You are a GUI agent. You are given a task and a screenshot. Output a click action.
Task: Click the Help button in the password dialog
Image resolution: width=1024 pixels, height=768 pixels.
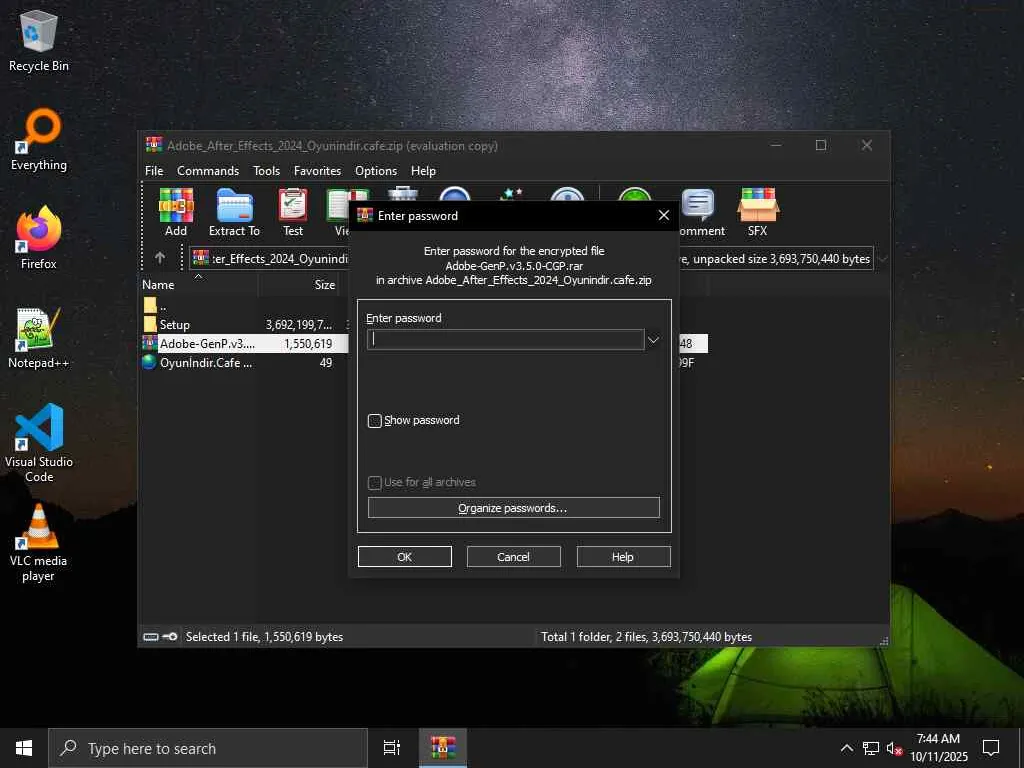[623, 556]
